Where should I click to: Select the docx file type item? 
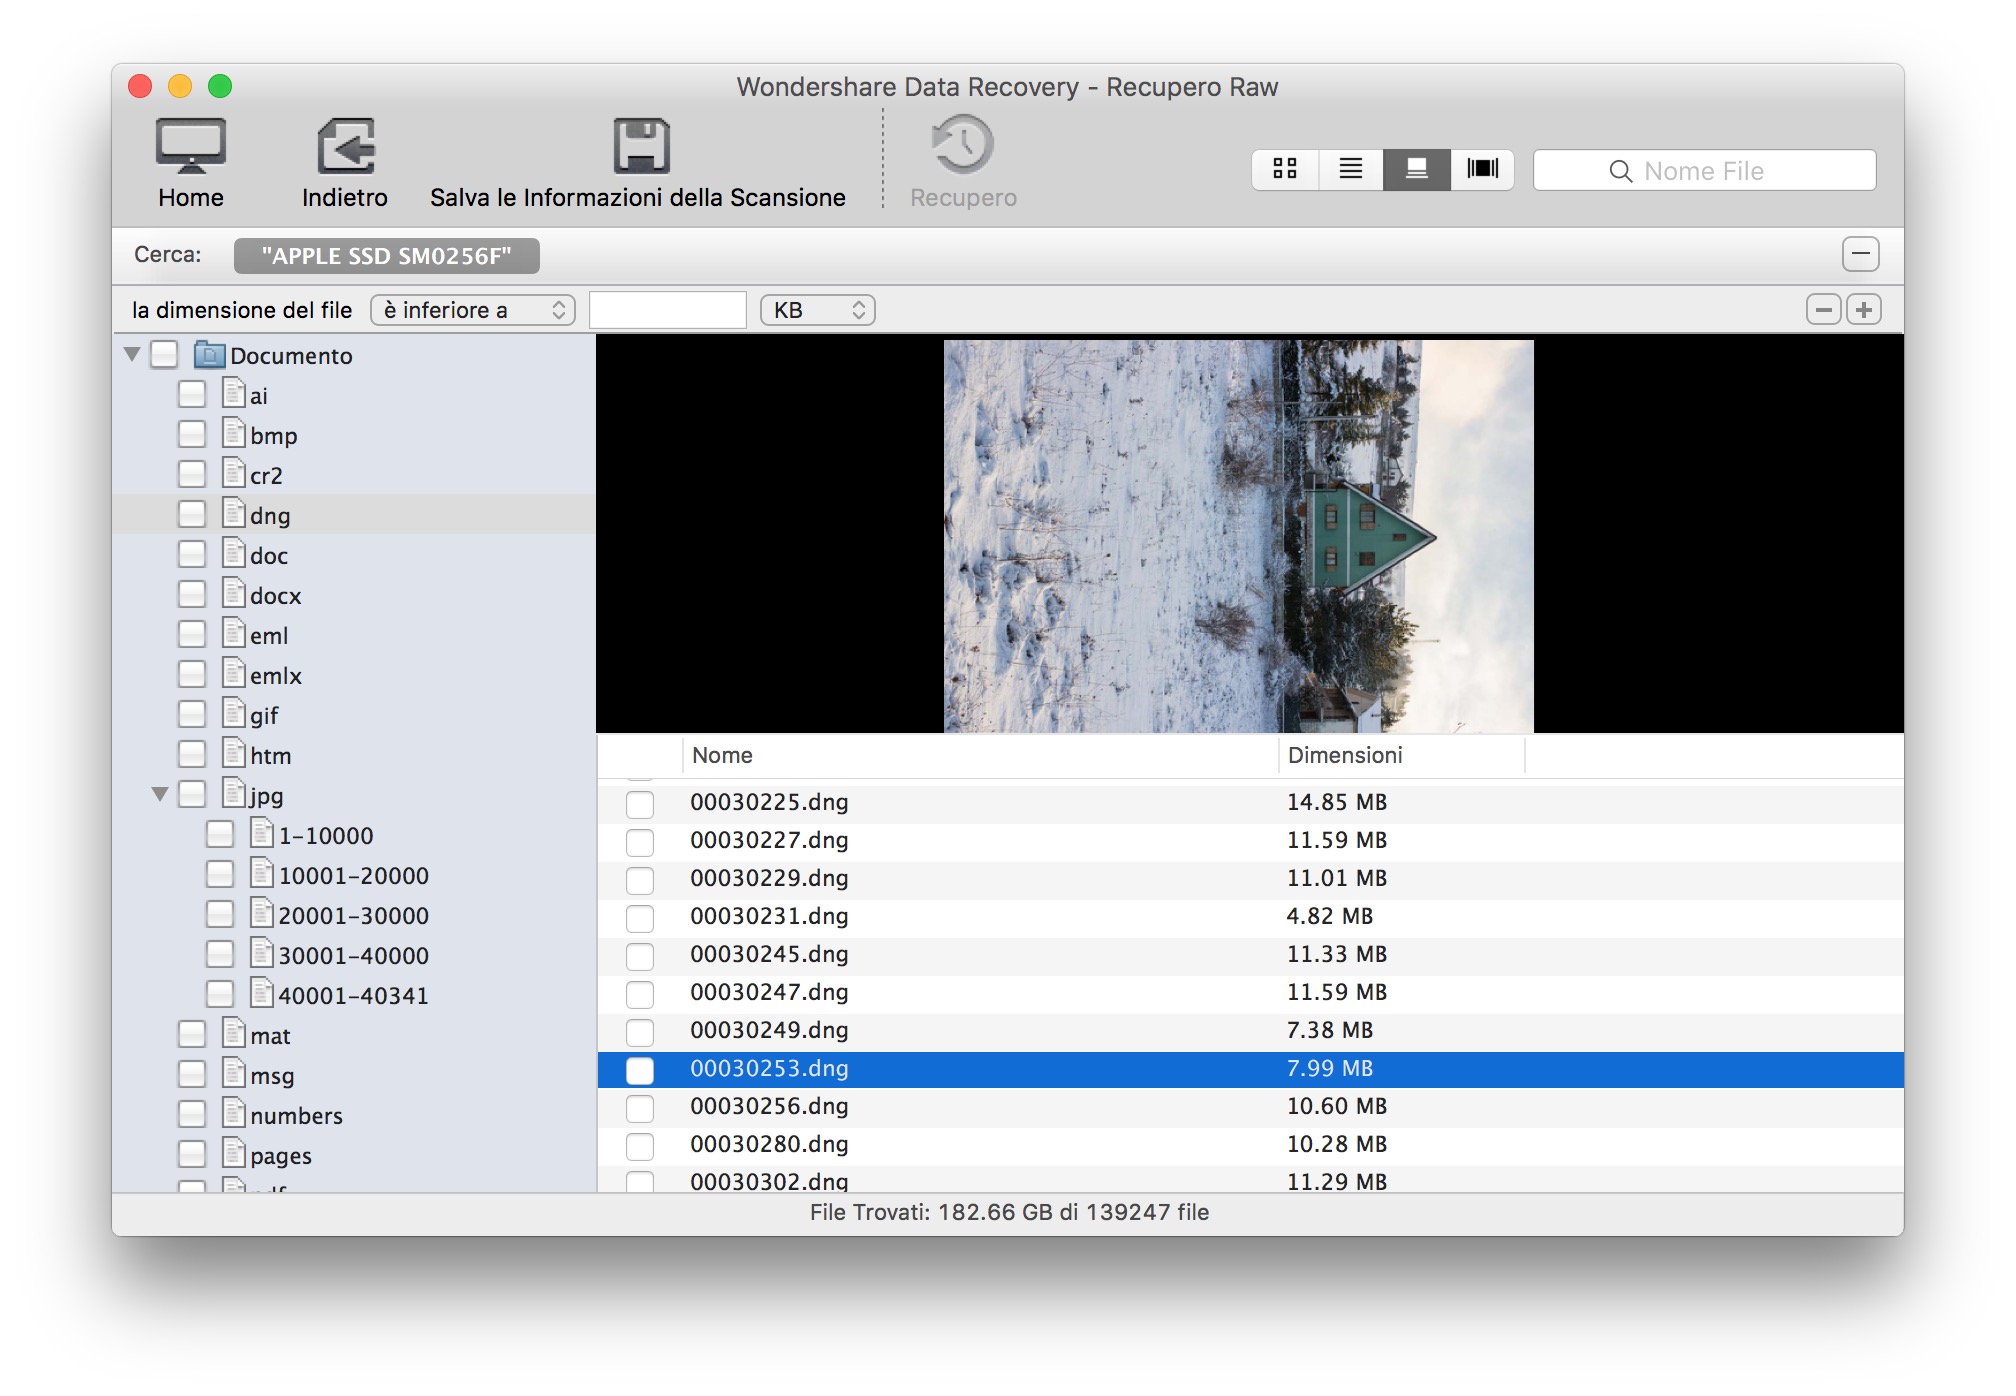click(x=275, y=596)
